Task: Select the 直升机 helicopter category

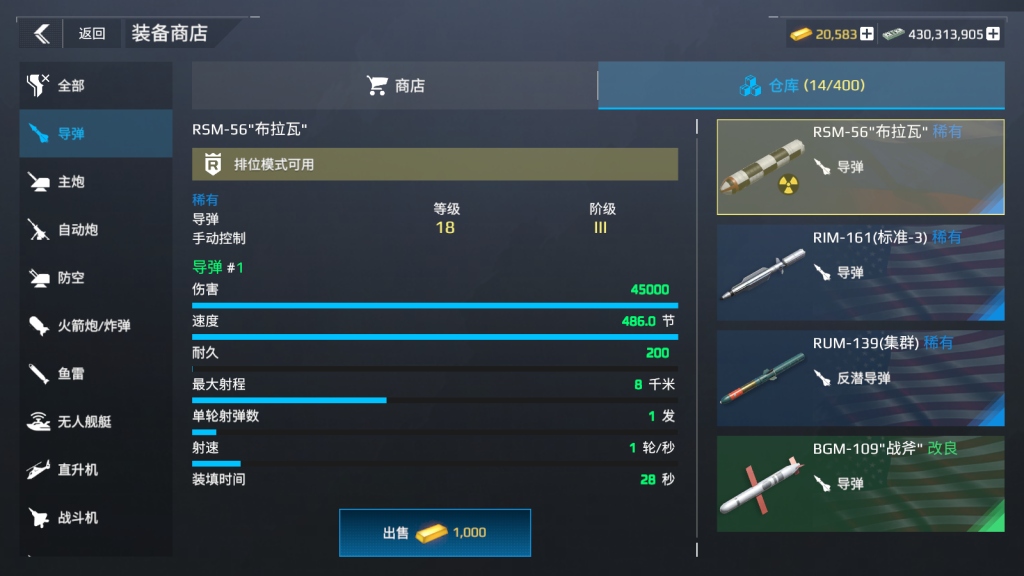Action: pos(96,470)
